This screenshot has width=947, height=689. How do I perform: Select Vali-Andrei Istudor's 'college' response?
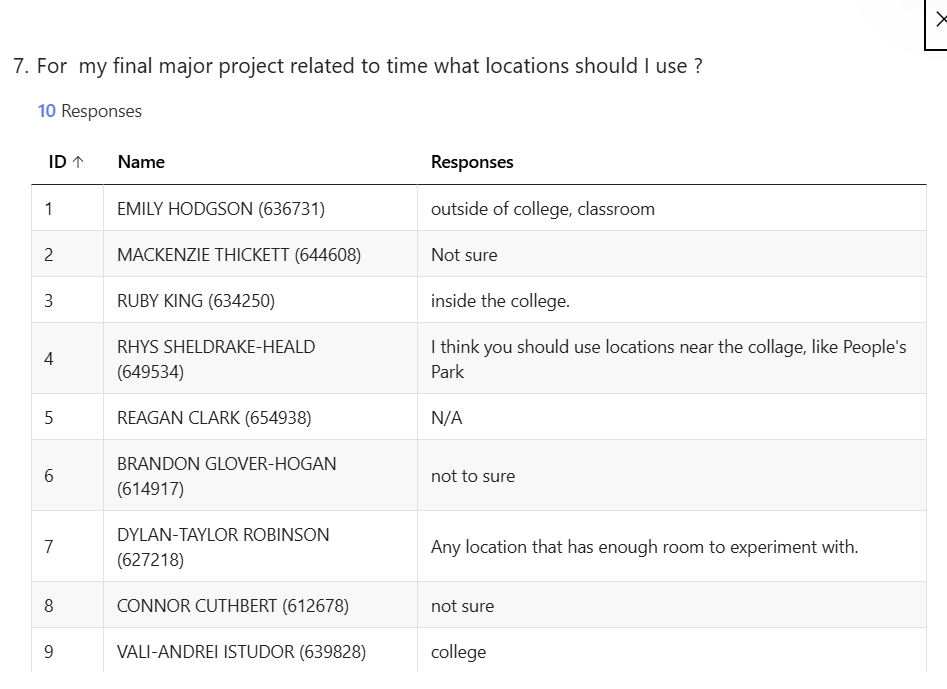click(x=458, y=652)
